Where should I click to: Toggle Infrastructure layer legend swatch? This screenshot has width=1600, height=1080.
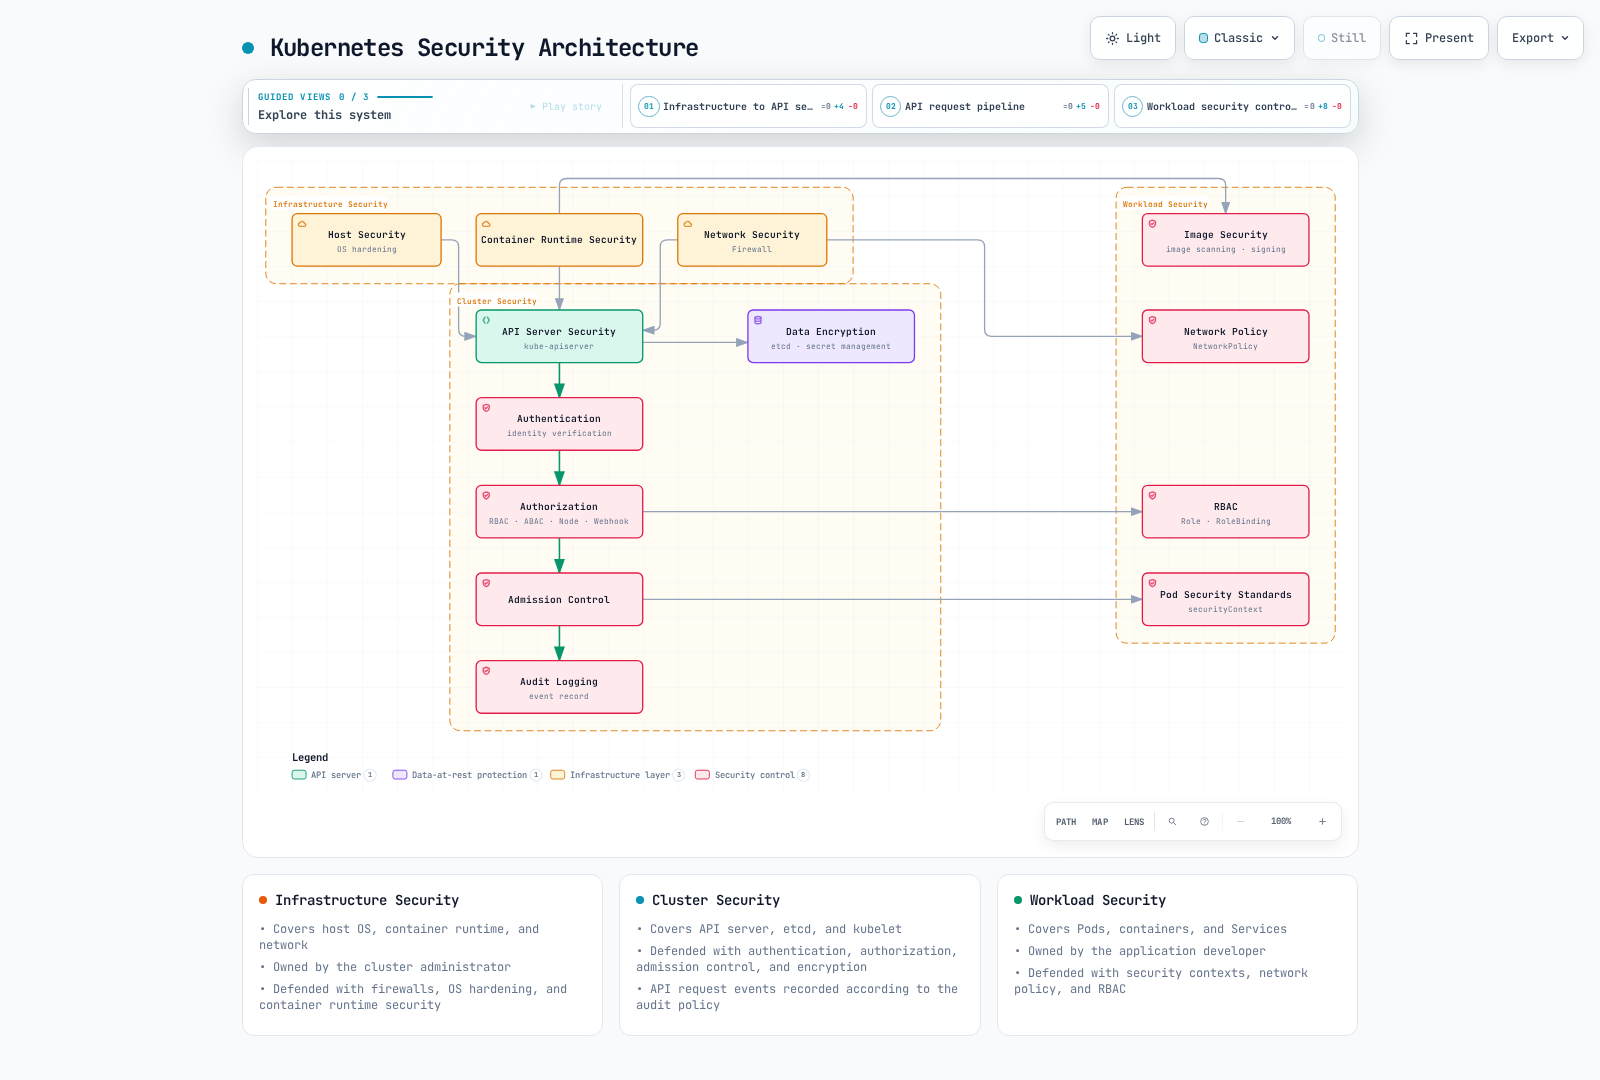point(558,775)
